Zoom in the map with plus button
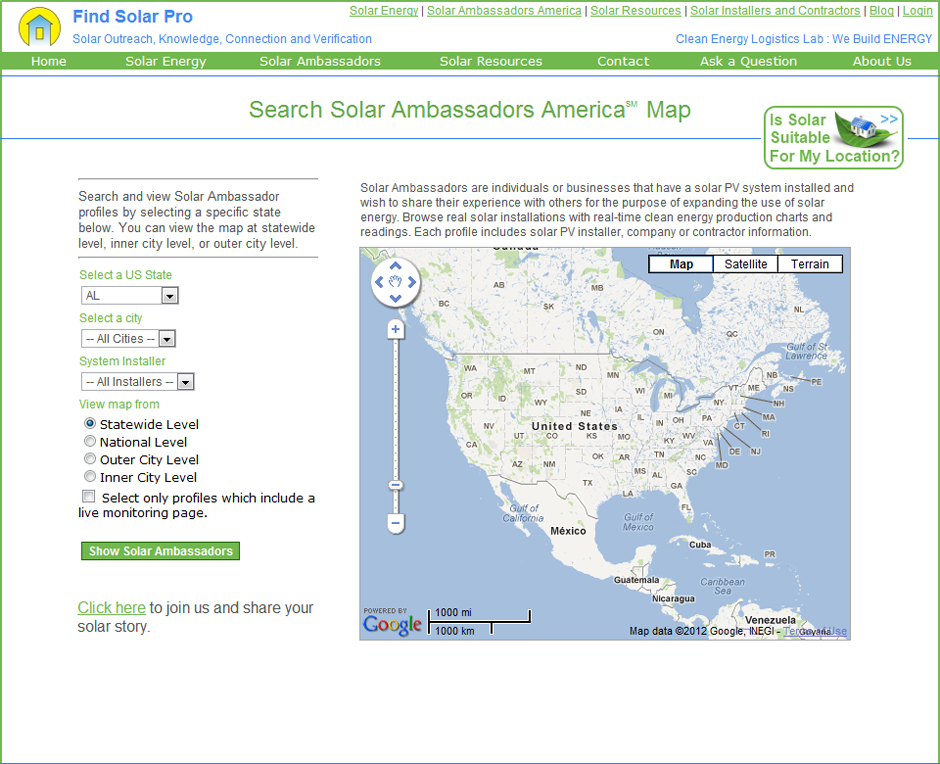The image size is (940, 764). [x=396, y=329]
